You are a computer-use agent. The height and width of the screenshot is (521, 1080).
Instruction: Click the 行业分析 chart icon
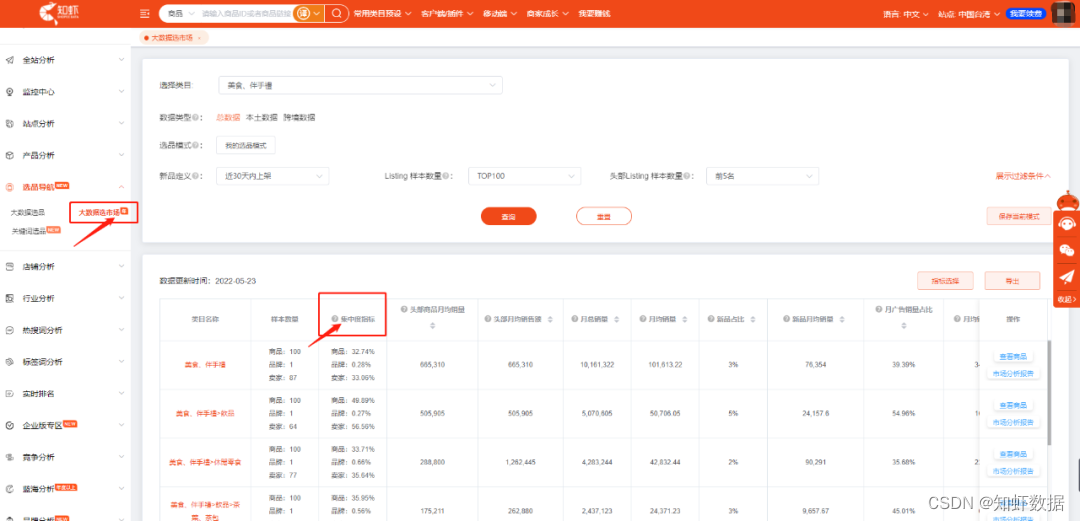pos(10,298)
